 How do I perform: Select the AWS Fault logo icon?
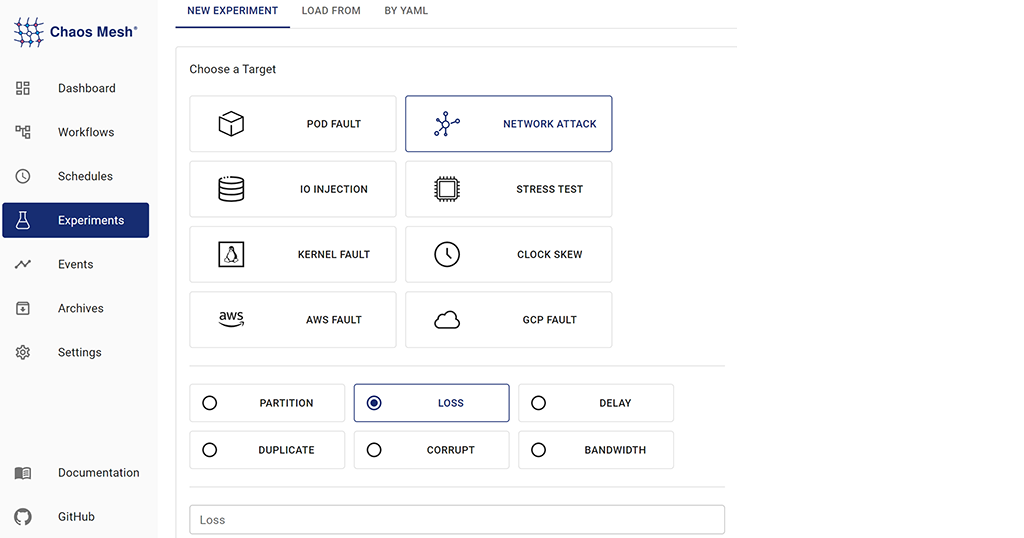click(x=231, y=319)
